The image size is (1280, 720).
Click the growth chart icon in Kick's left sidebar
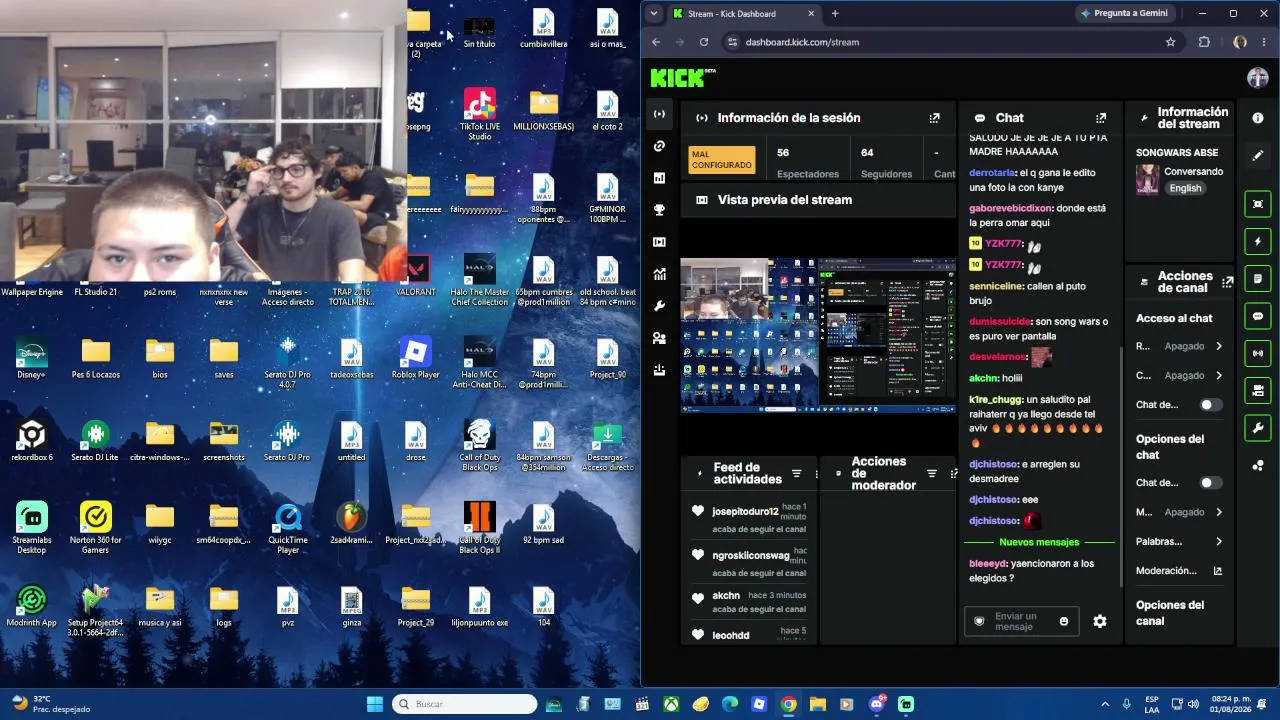tap(659, 274)
